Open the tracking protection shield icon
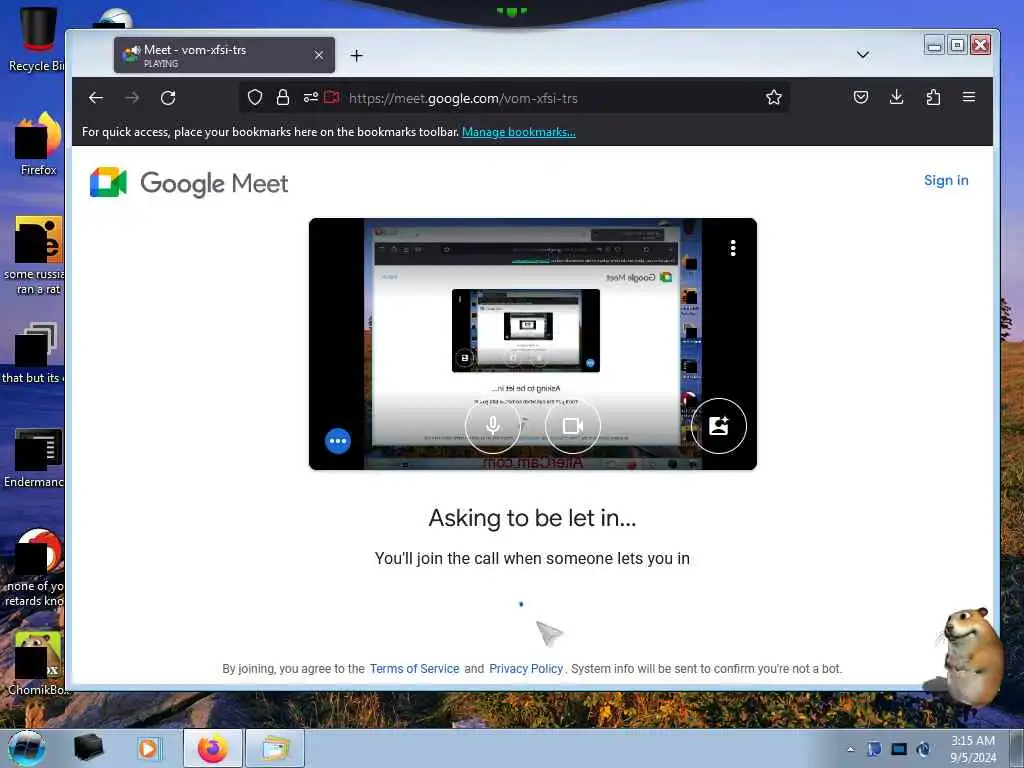The width and height of the screenshot is (1024, 768). 255,98
